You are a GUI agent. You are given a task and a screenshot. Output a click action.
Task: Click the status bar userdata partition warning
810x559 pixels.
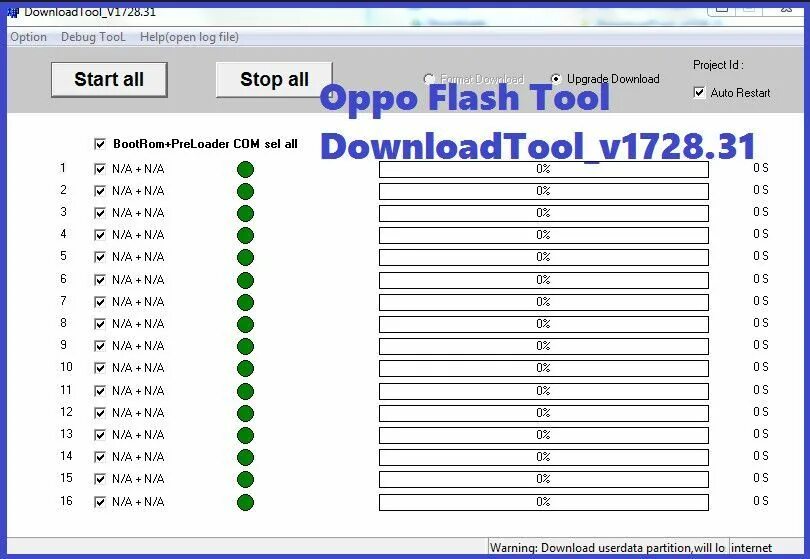tap(608, 548)
